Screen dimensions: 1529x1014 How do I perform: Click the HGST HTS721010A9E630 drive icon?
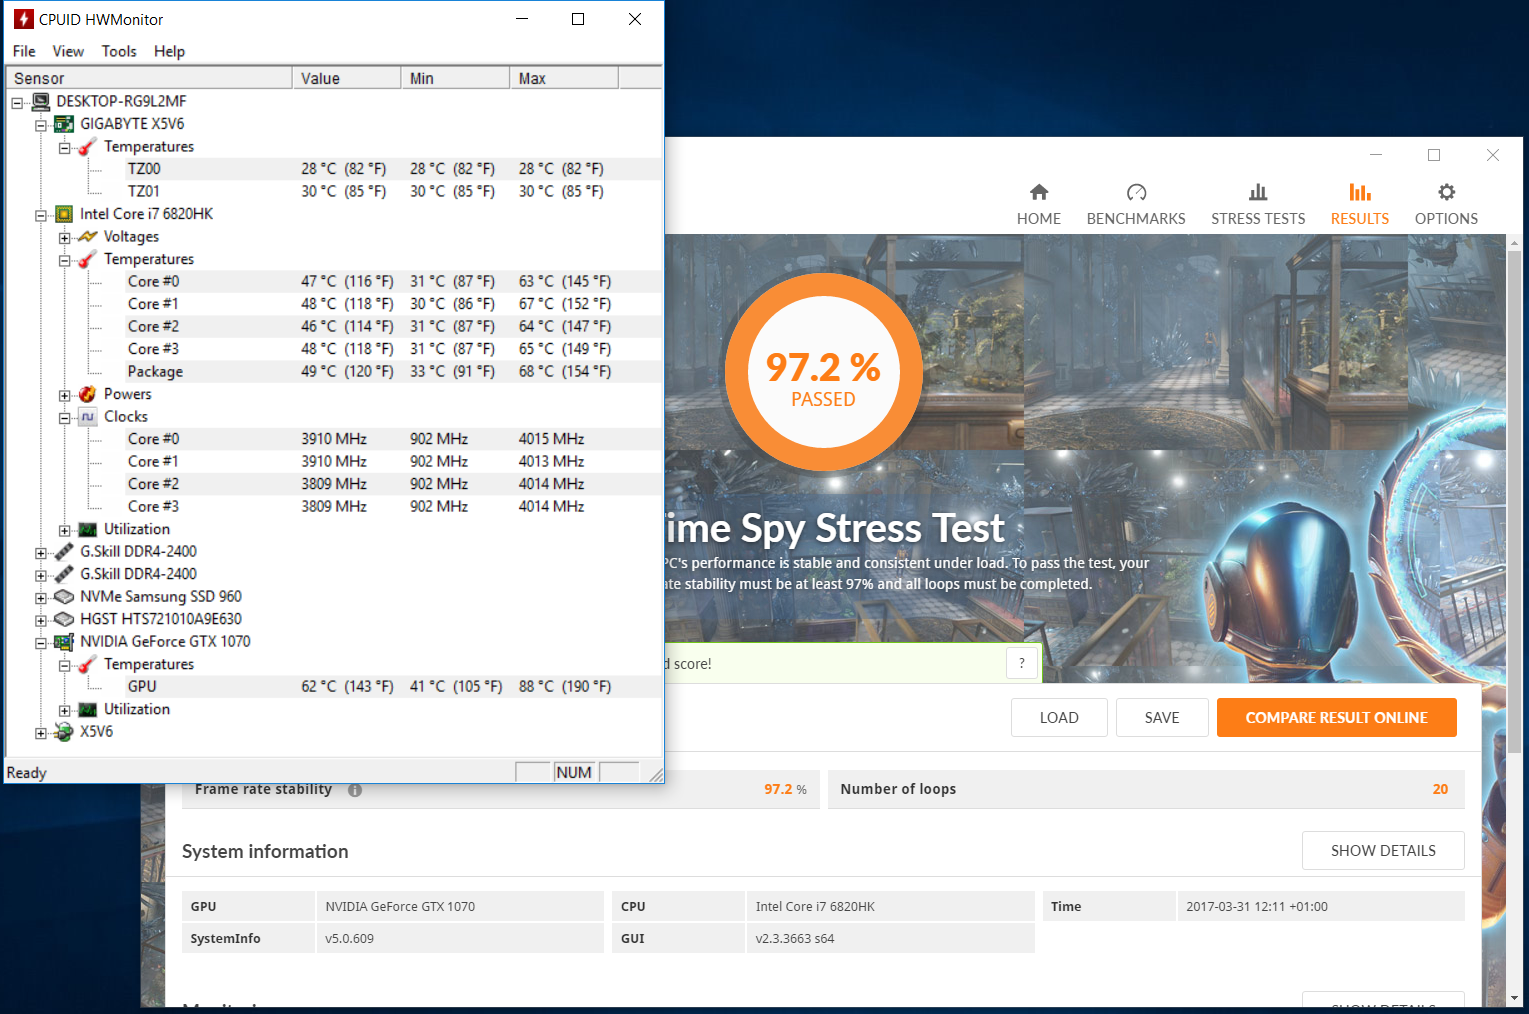(x=64, y=619)
